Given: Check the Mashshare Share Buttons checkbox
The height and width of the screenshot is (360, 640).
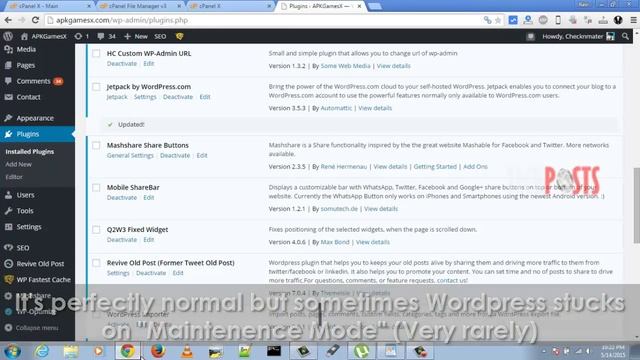Looking at the screenshot, I should [96, 145].
